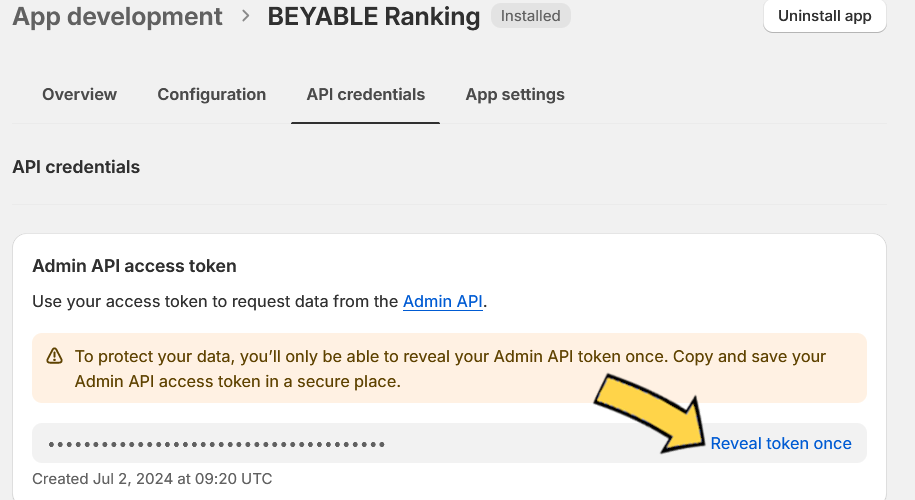Go back to App development breadcrumb
915x500 pixels.
point(117,16)
